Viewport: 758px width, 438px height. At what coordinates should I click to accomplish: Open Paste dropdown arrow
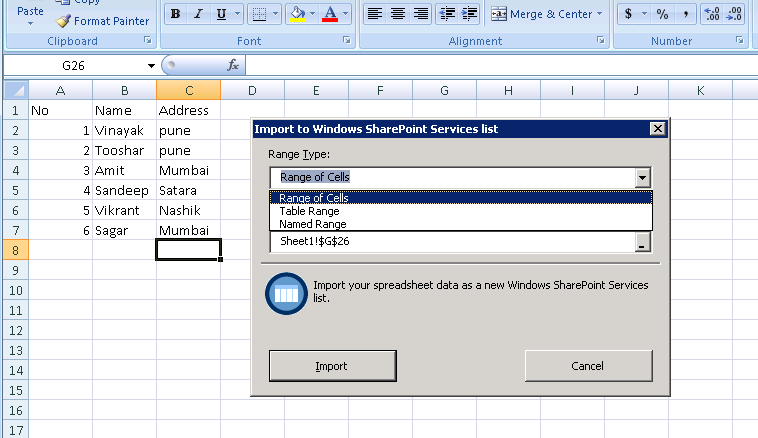[x=30, y=23]
